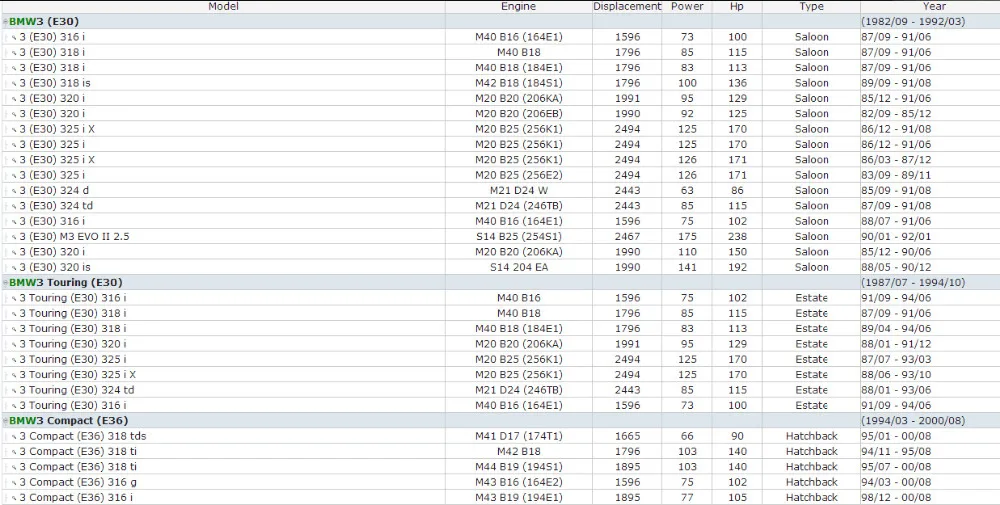Sort by the Type column header
Viewport: 1000px width, 505px height.
click(x=811, y=6)
